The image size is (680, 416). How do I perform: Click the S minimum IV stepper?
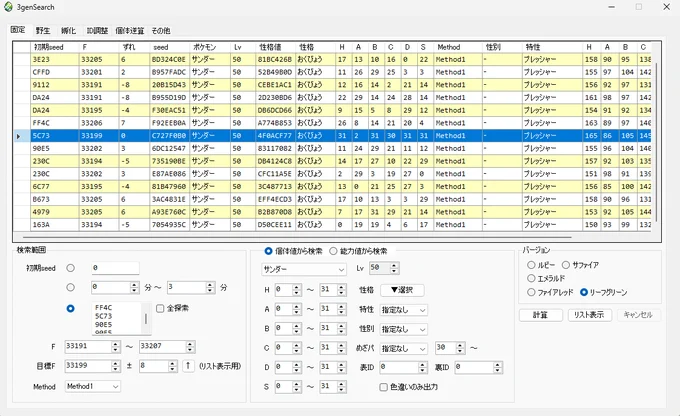(288, 387)
